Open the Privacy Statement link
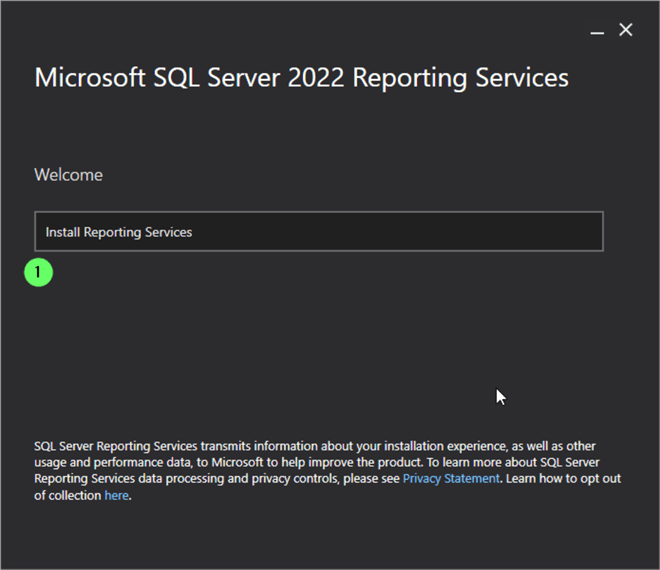 click(450, 479)
